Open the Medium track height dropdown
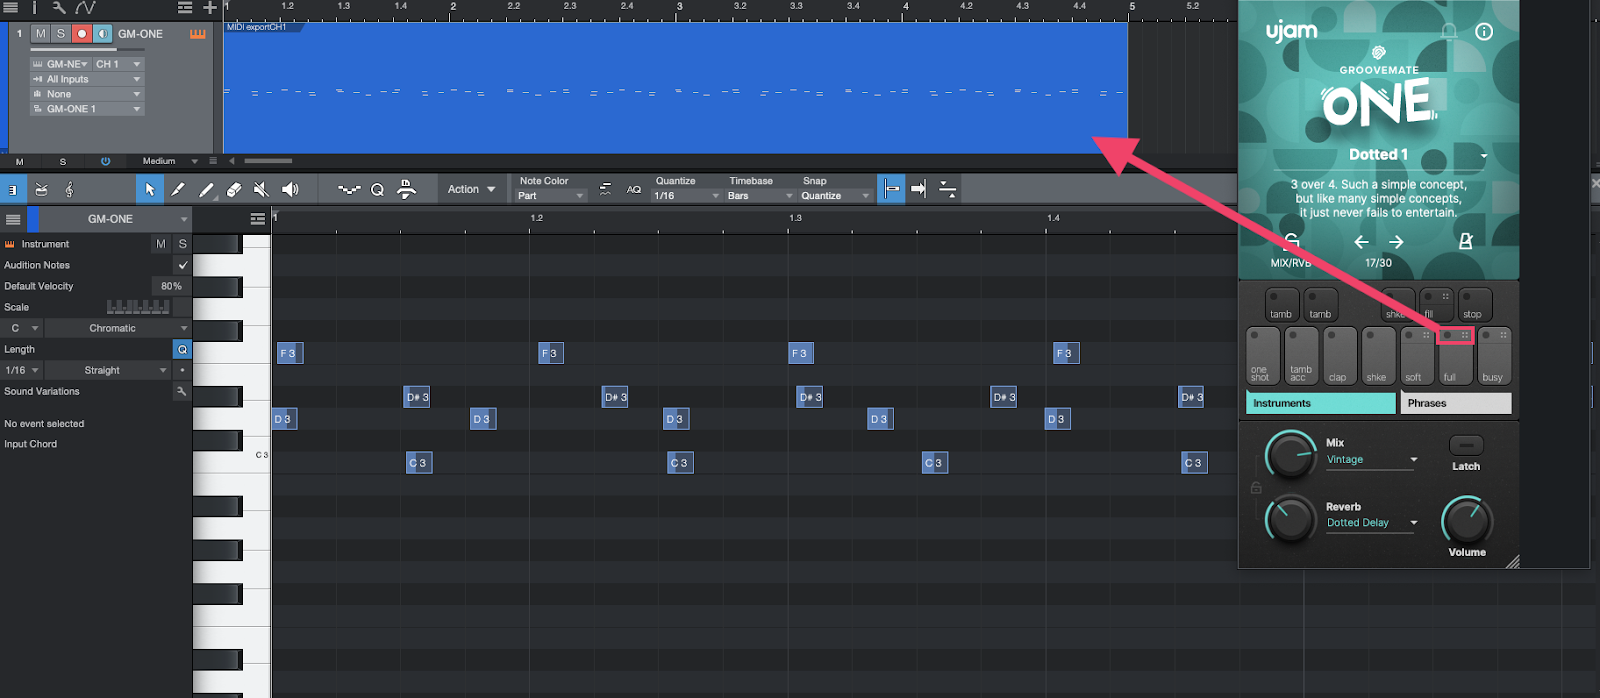1600x698 pixels. click(169, 161)
